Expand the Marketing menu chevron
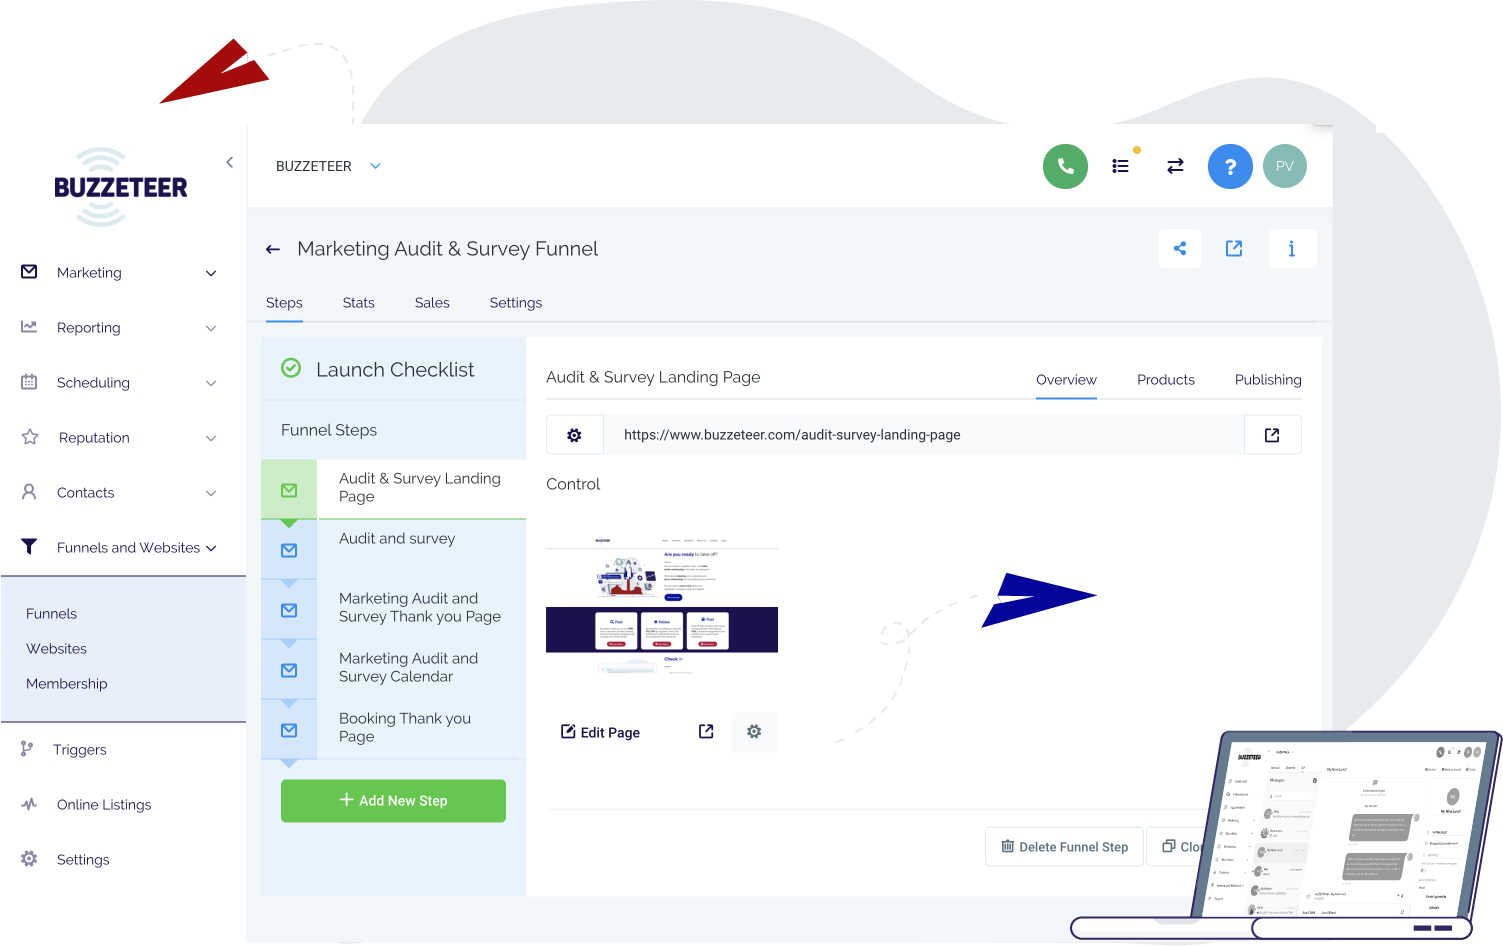This screenshot has height=946, width=1503. [211, 273]
